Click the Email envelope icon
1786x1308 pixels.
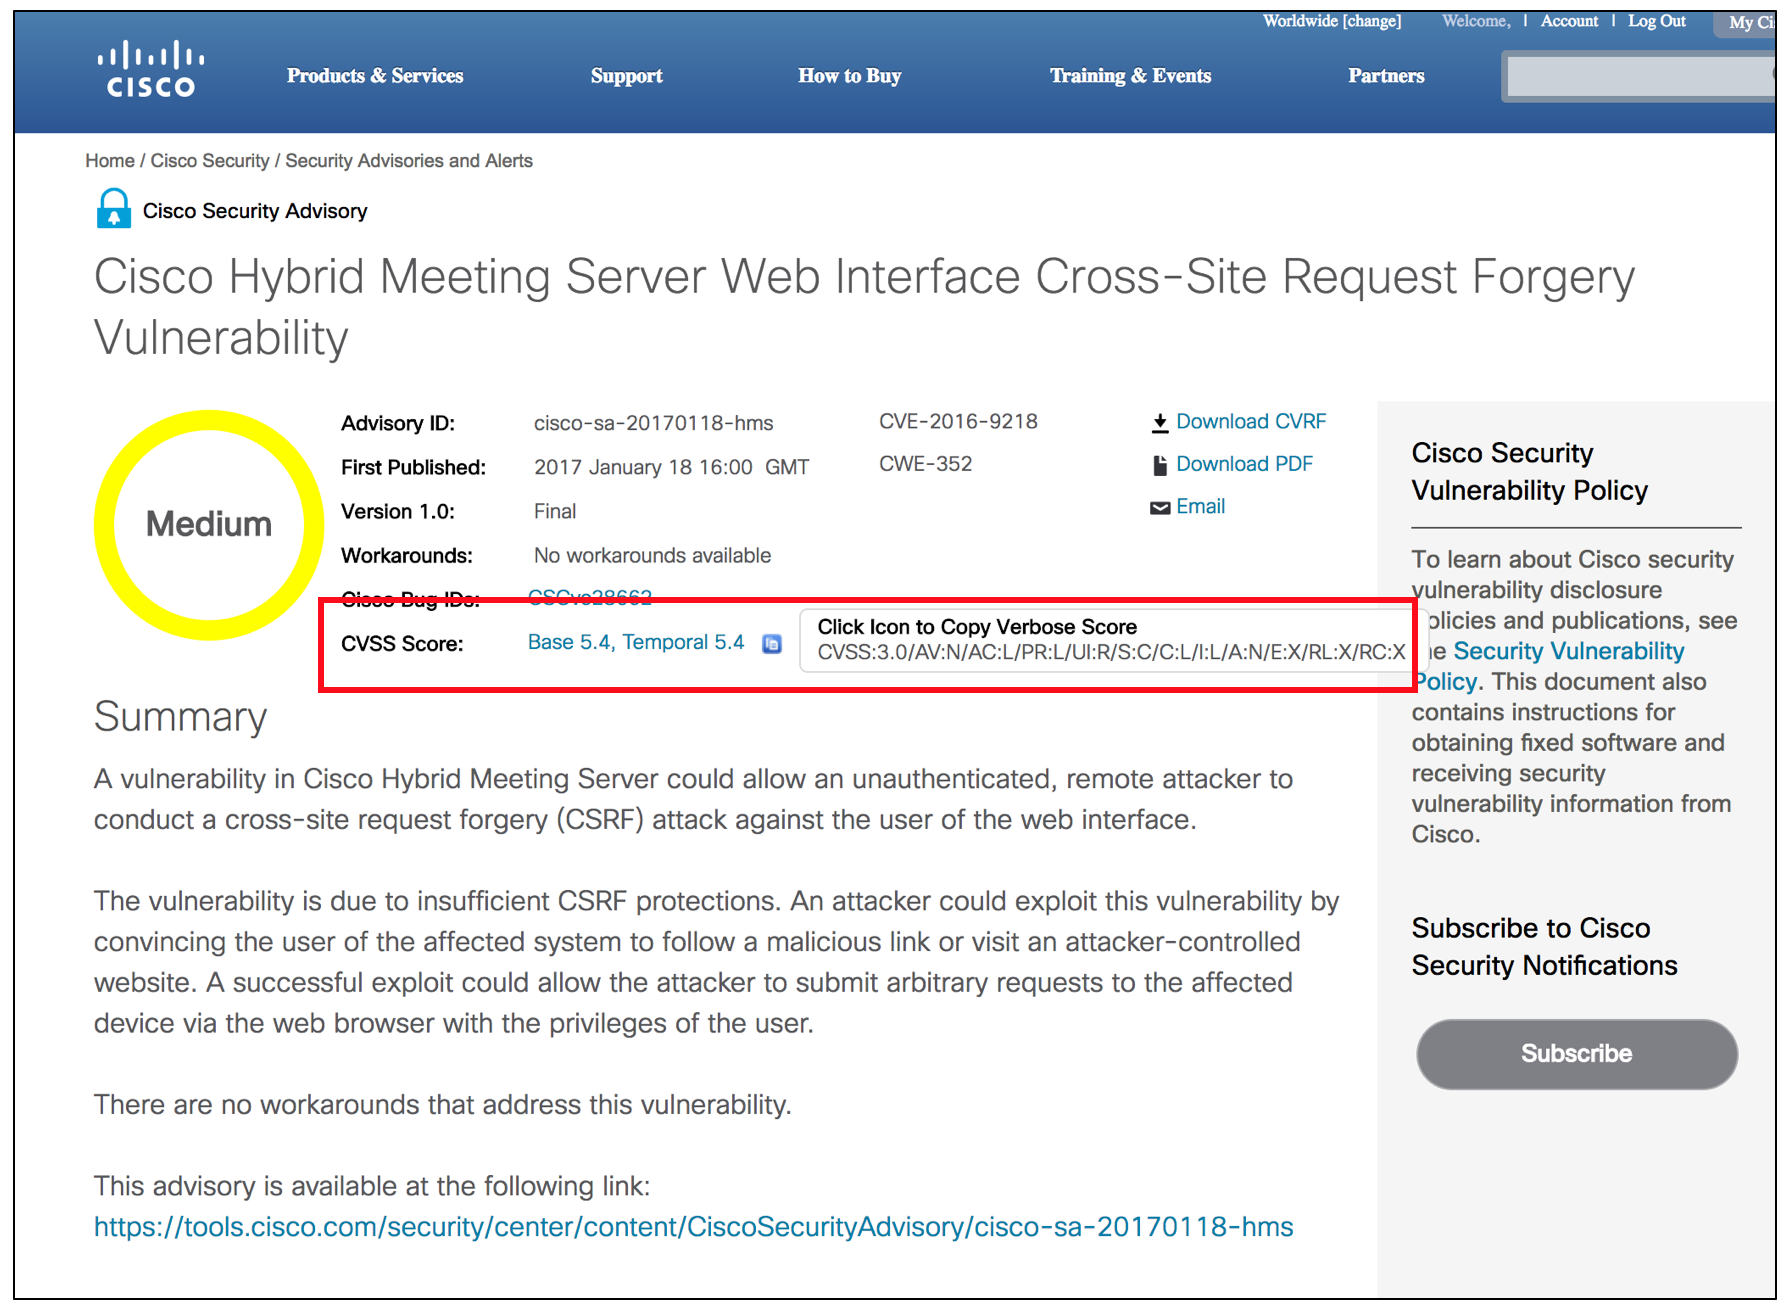coord(1159,508)
